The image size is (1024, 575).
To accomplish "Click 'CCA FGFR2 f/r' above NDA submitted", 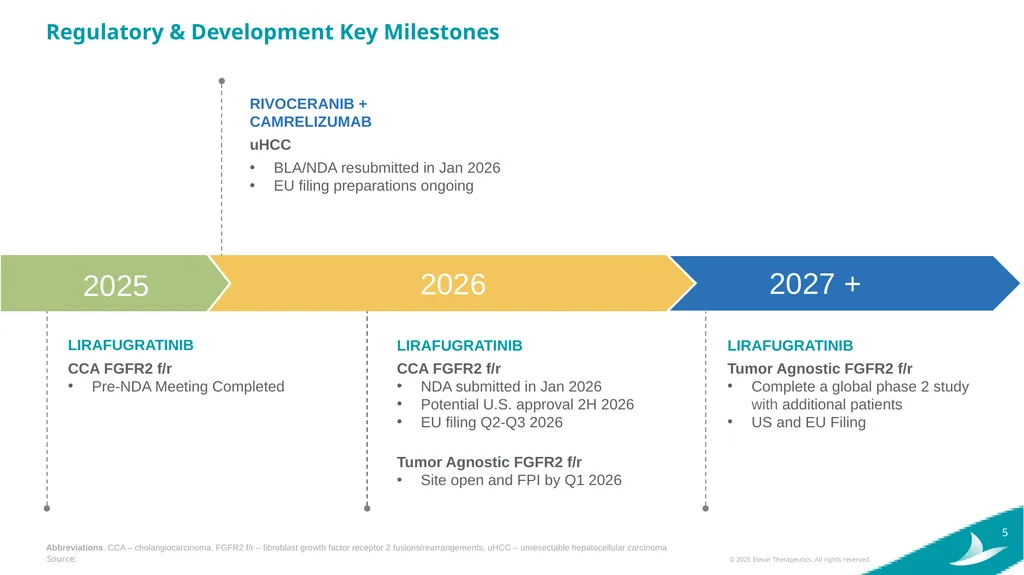I will [x=449, y=369].
